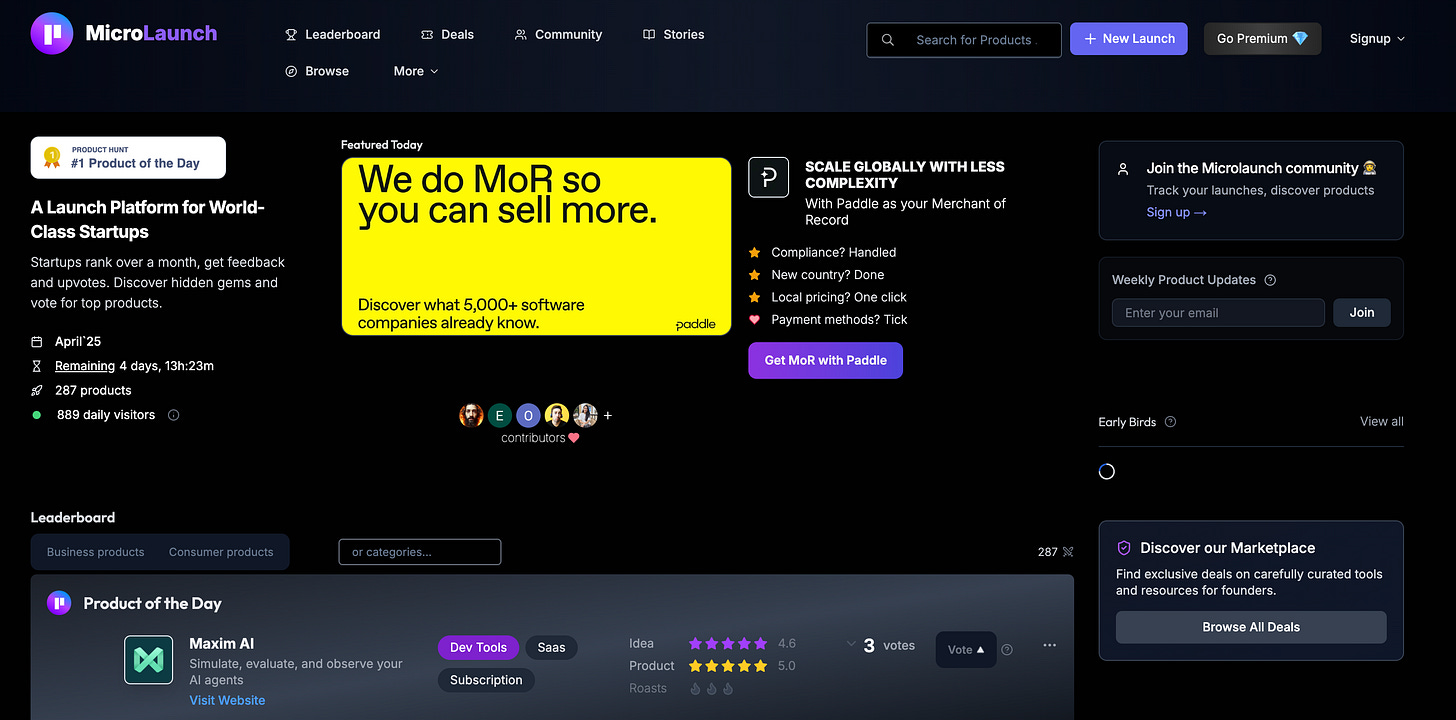
Task: Click the yellow Paddle featured banner
Action: [536, 246]
